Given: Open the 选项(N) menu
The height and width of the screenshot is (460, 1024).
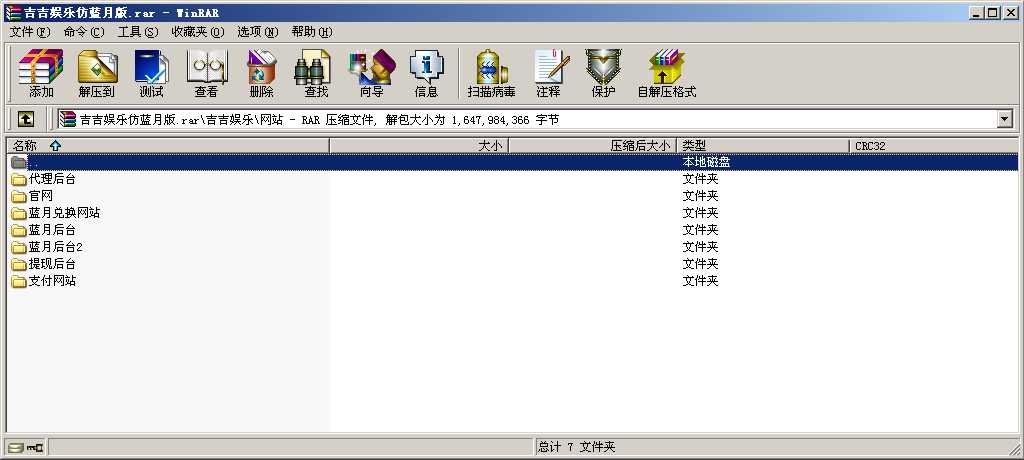Looking at the screenshot, I should pyautogui.click(x=257, y=32).
